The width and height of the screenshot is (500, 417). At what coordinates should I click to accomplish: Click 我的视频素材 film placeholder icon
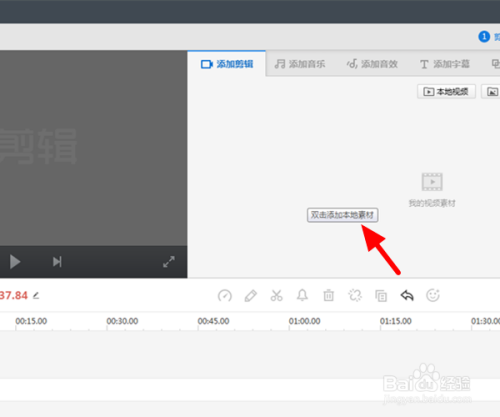pyautogui.click(x=432, y=182)
